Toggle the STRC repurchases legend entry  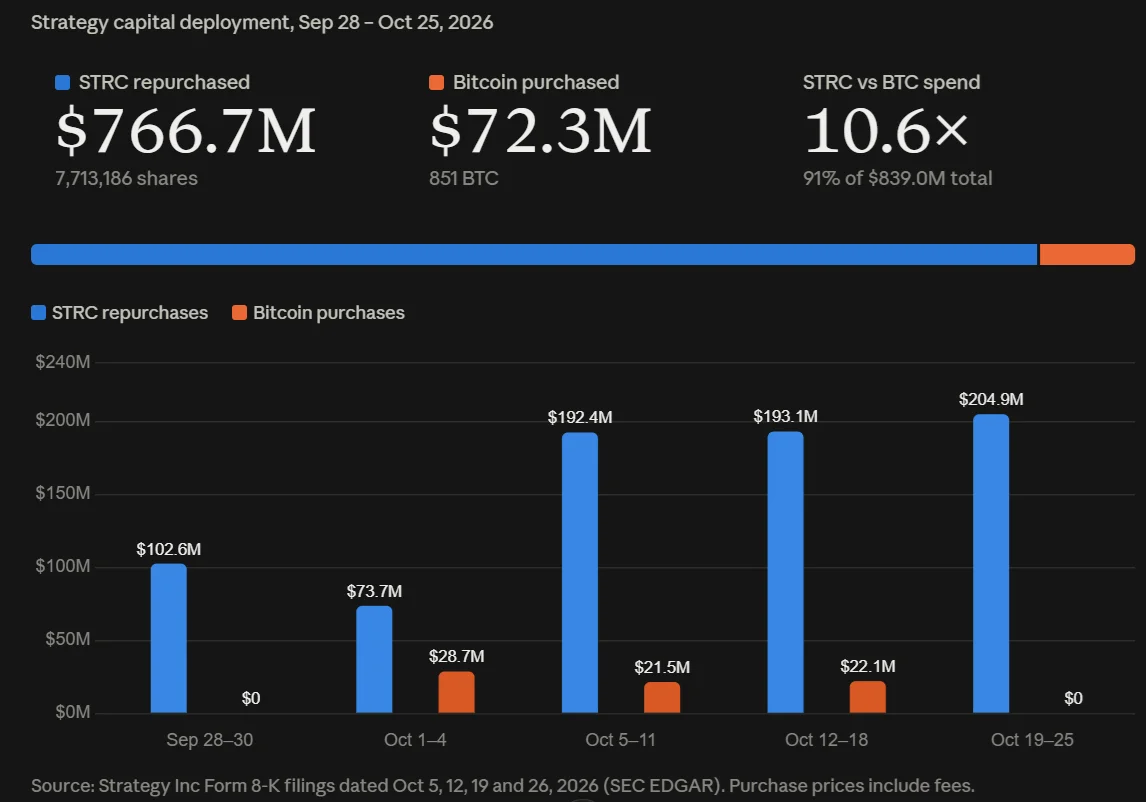(120, 313)
